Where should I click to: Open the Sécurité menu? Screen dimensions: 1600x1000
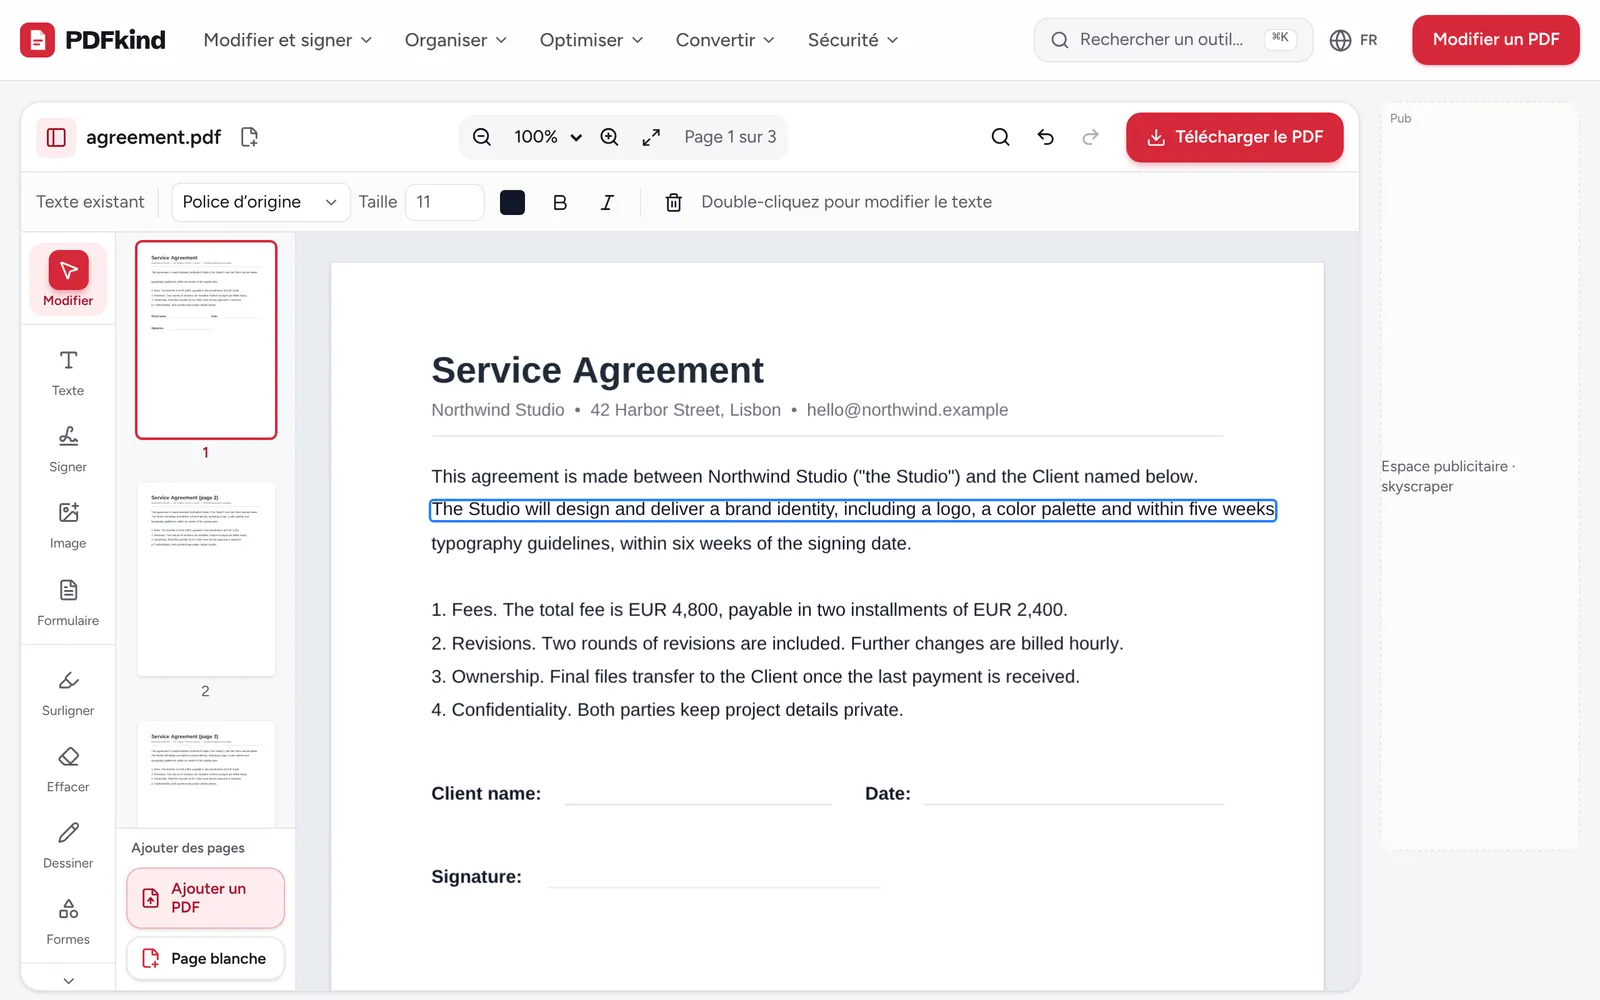pyautogui.click(x=853, y=40)
